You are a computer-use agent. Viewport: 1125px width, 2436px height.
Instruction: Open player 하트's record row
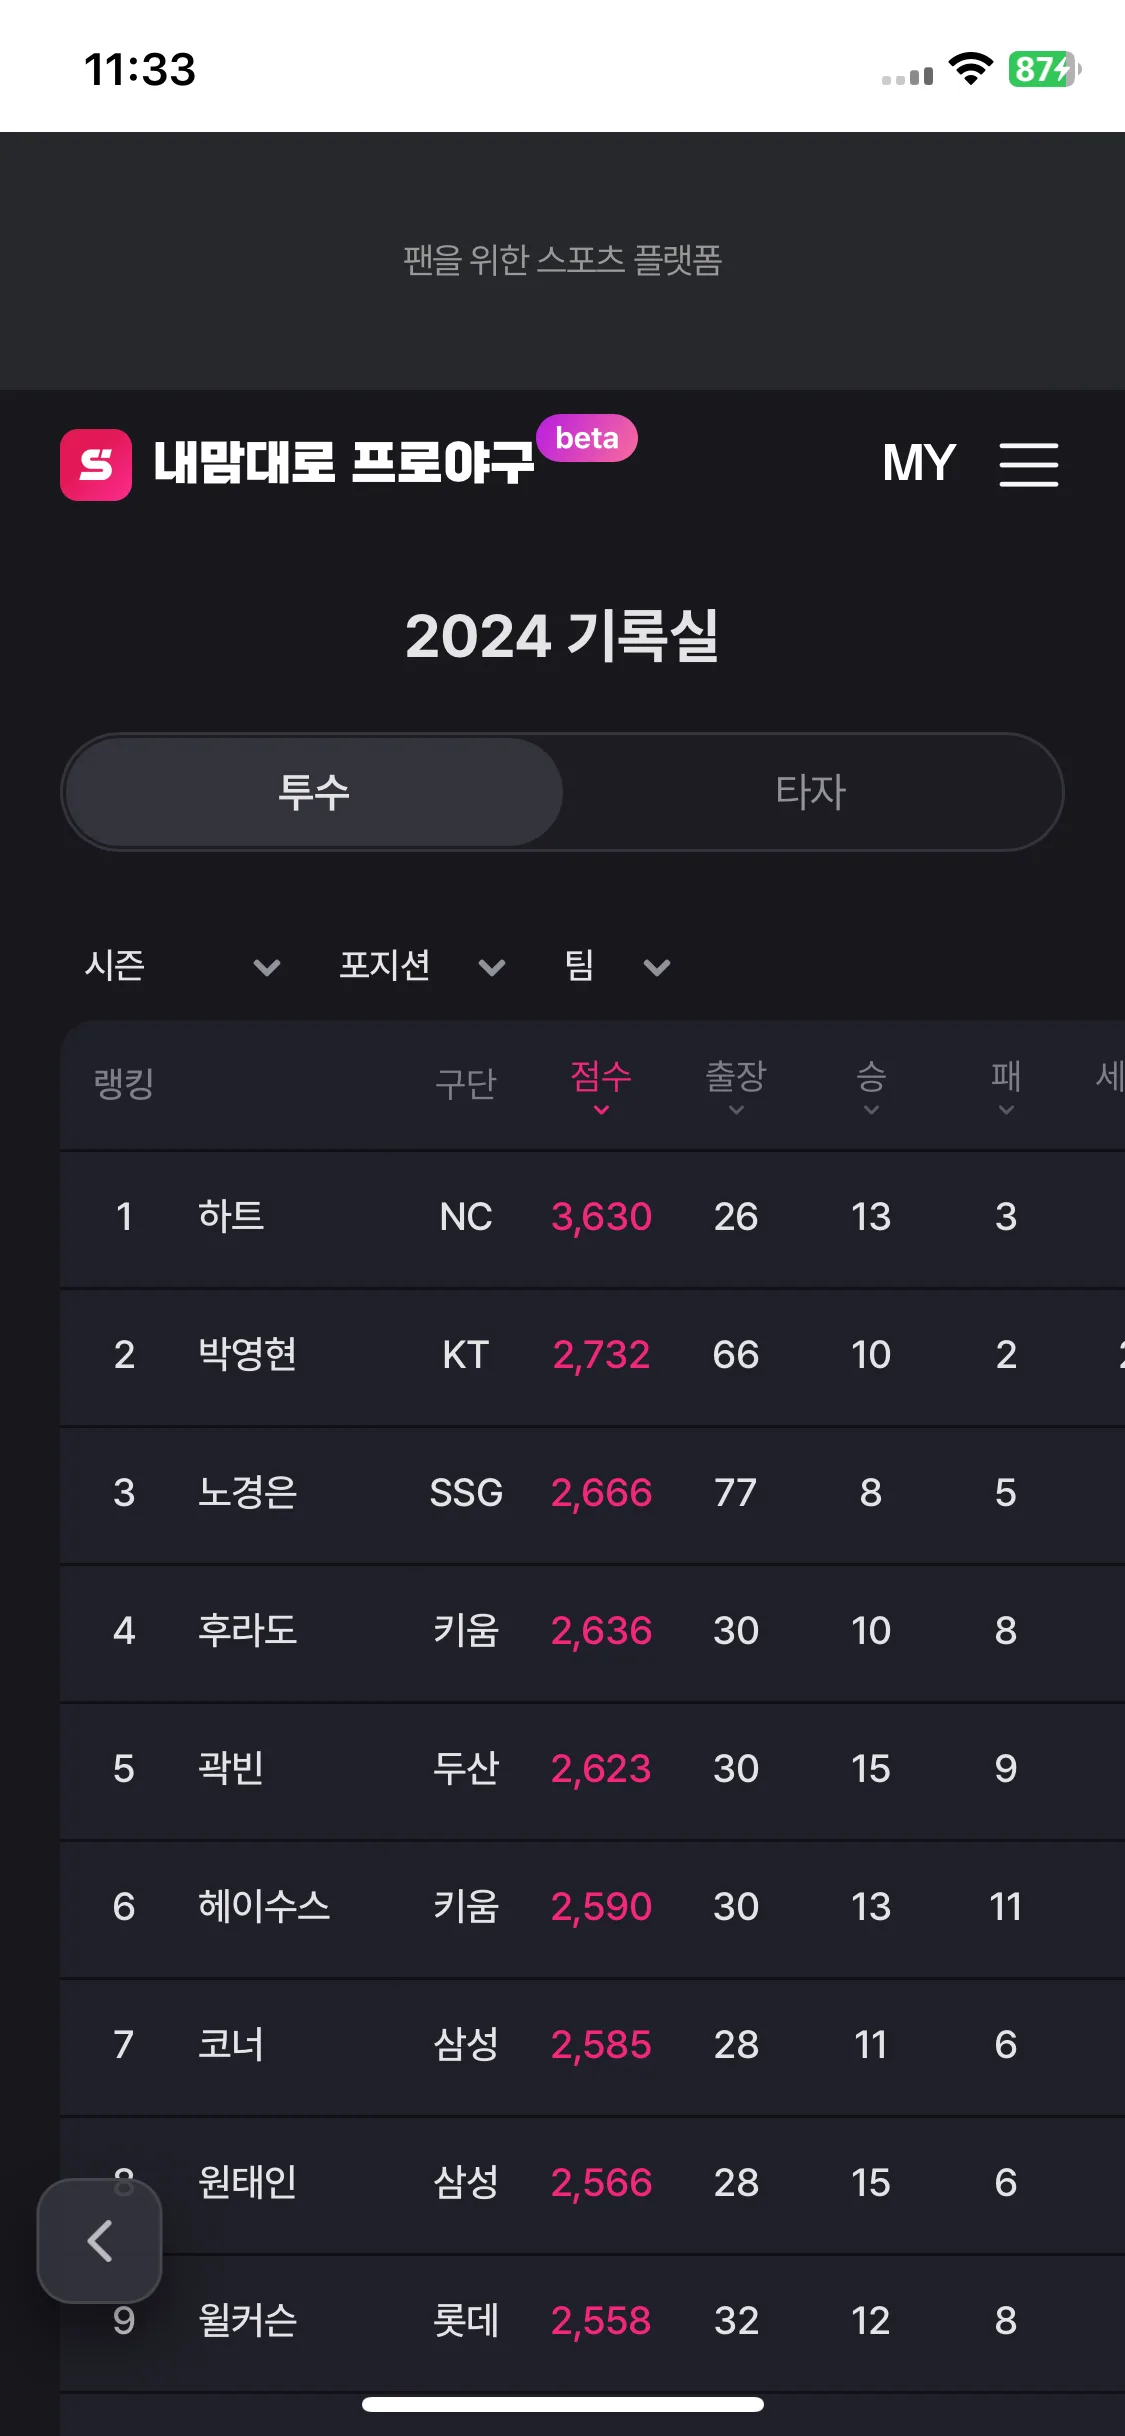pos(592,1219)
